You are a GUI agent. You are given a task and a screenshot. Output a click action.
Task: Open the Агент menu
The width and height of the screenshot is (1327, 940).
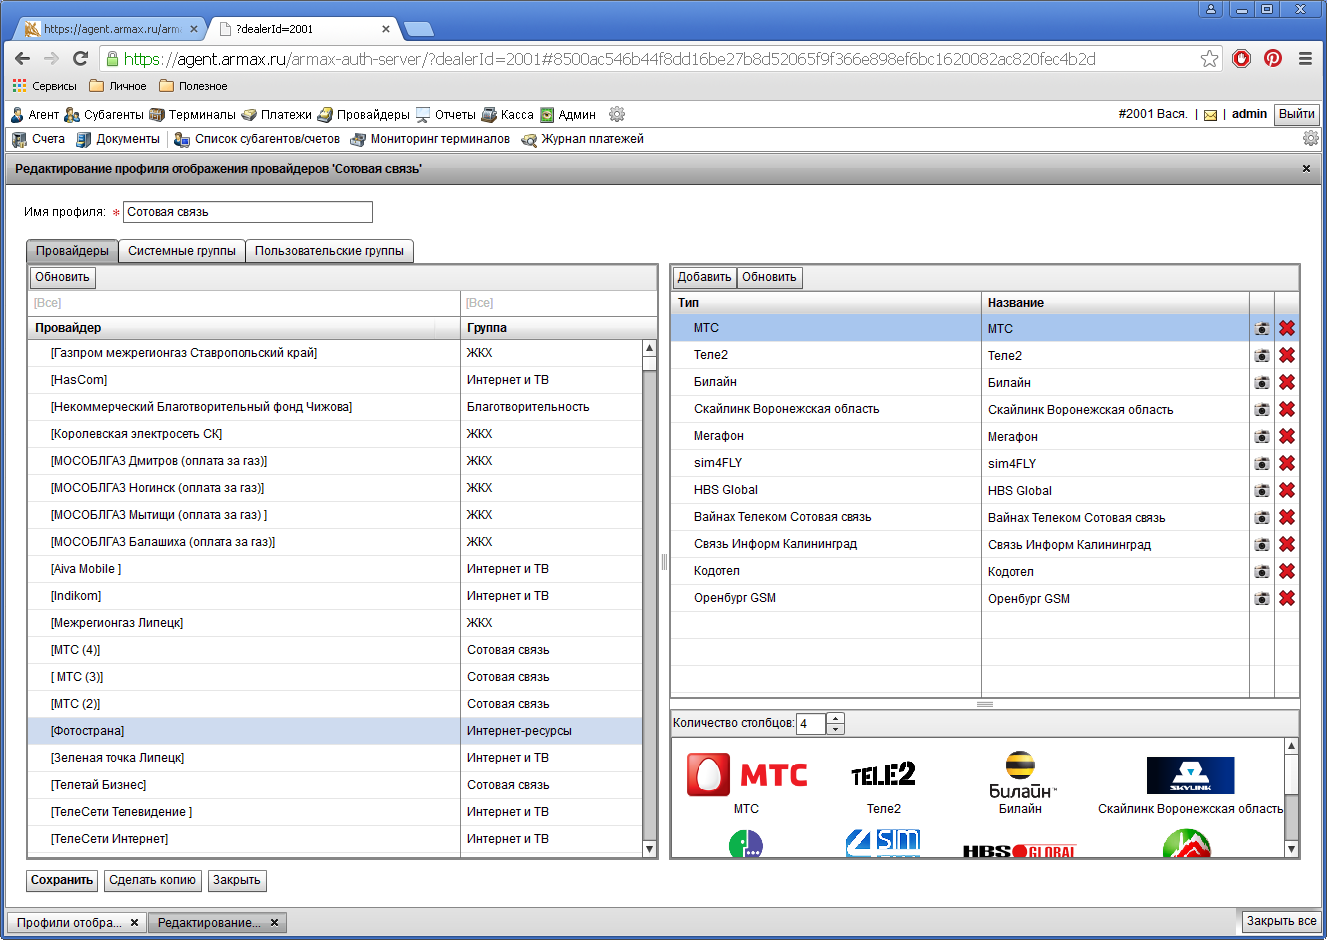click(35, 114)
